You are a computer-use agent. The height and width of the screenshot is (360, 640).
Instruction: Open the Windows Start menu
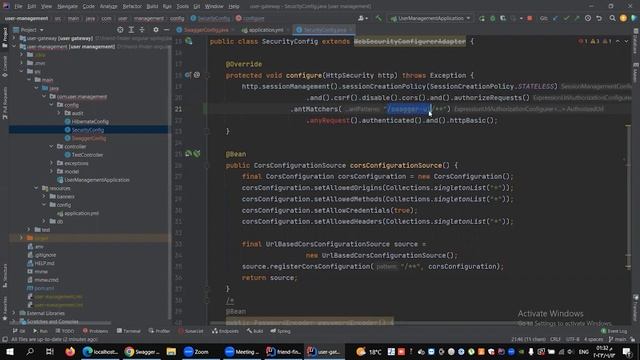coord(10,351)
